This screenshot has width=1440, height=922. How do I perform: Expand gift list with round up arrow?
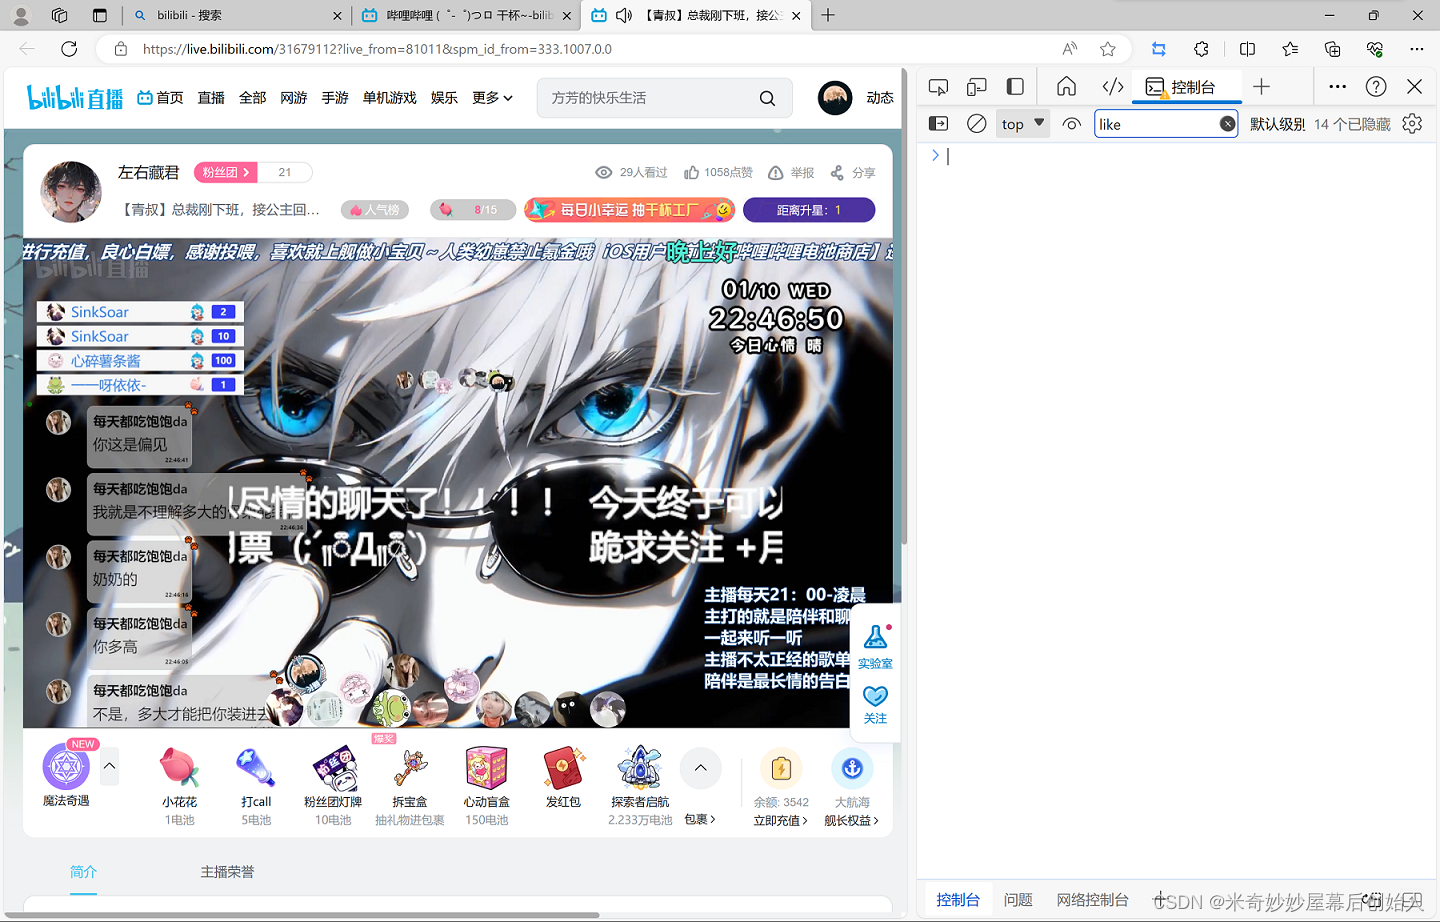701,768
